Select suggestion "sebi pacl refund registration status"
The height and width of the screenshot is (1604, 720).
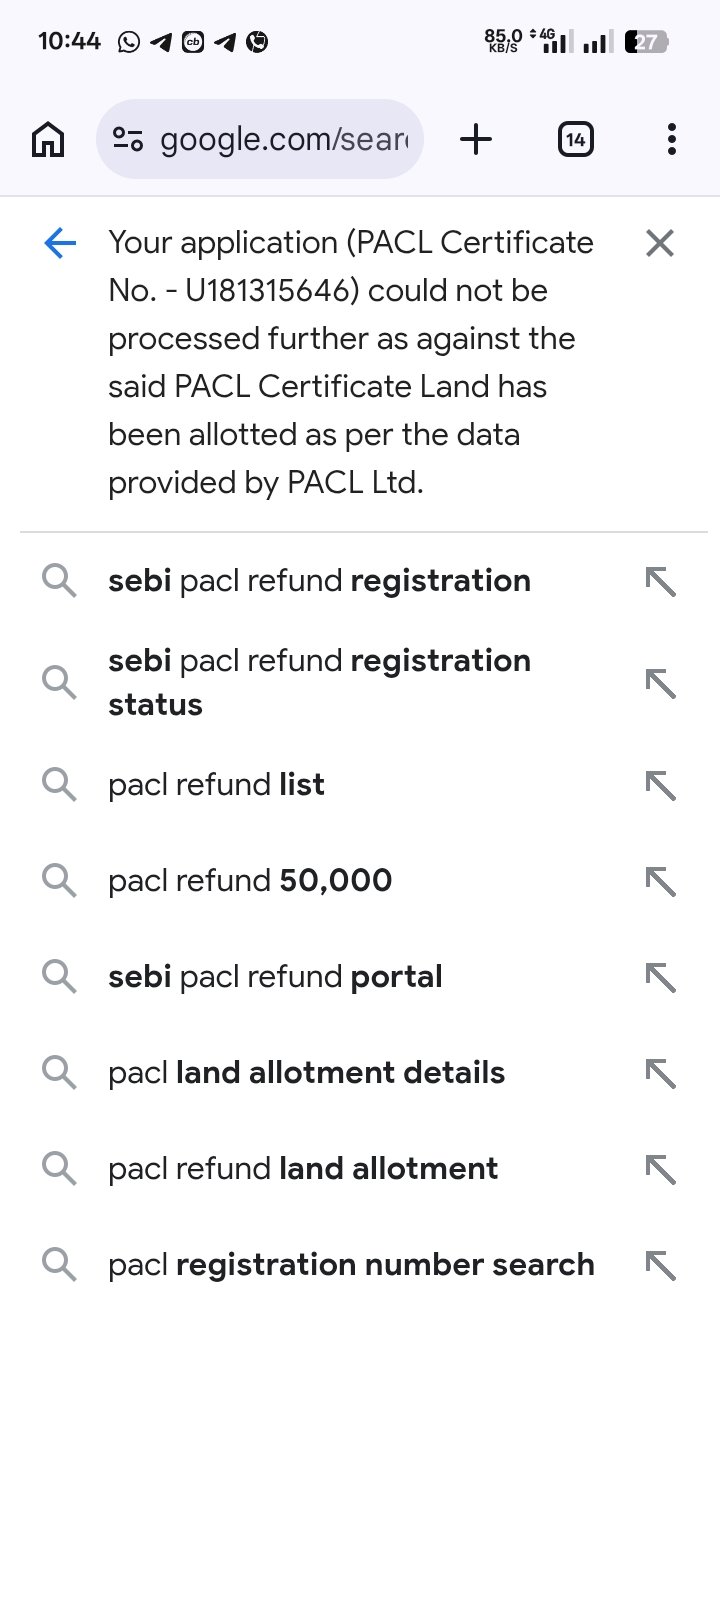319,682
